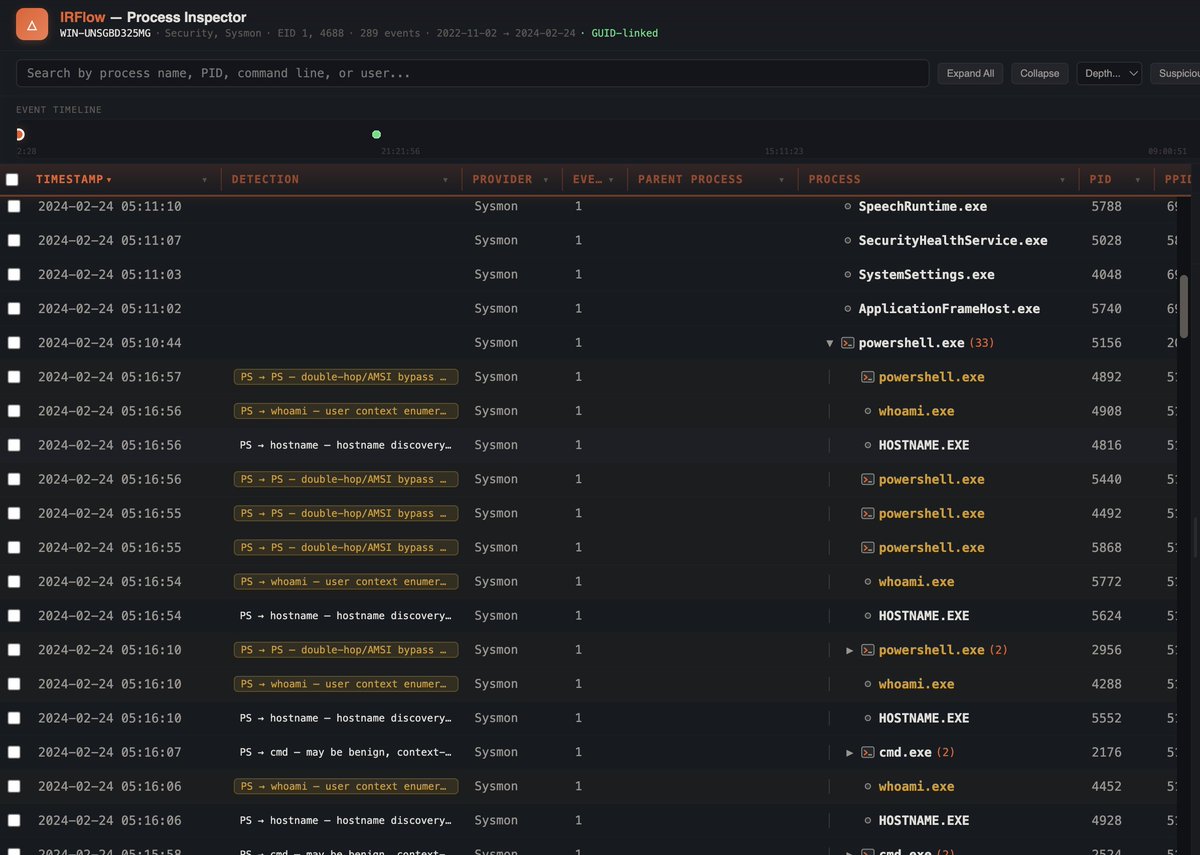Click the powershell.exe name on PID 5868 row

(931, 547)
